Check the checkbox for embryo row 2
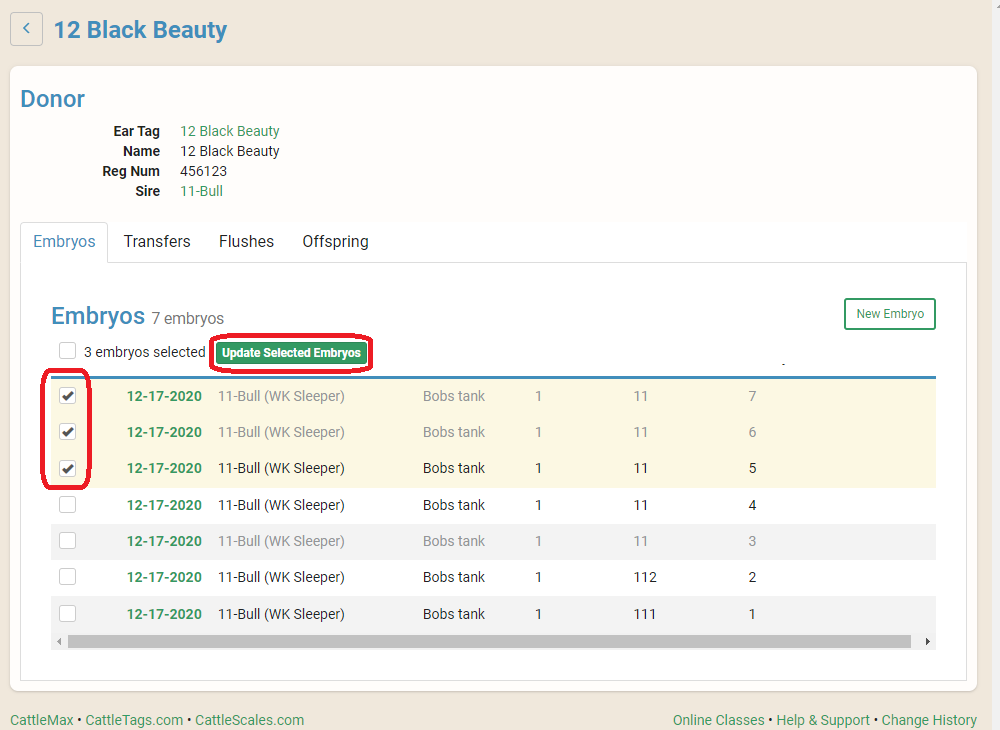1000x730 pixels. coord(68,577)
